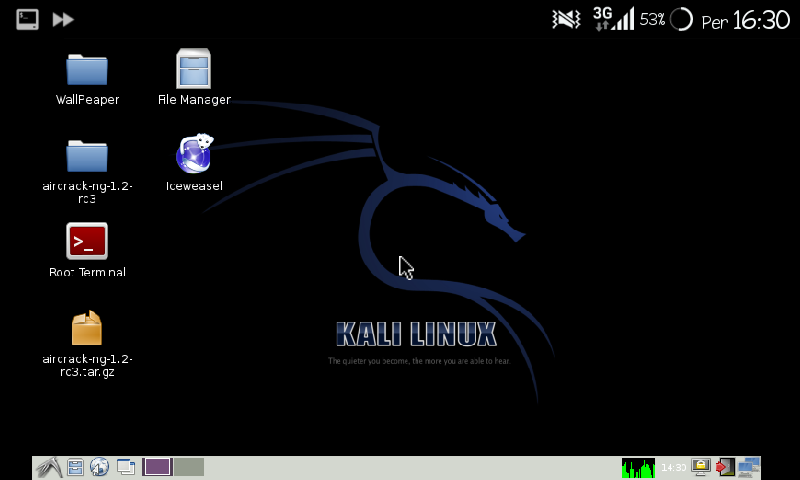
Task: Click the network computers icon in tray
Action: click(748, 467)
